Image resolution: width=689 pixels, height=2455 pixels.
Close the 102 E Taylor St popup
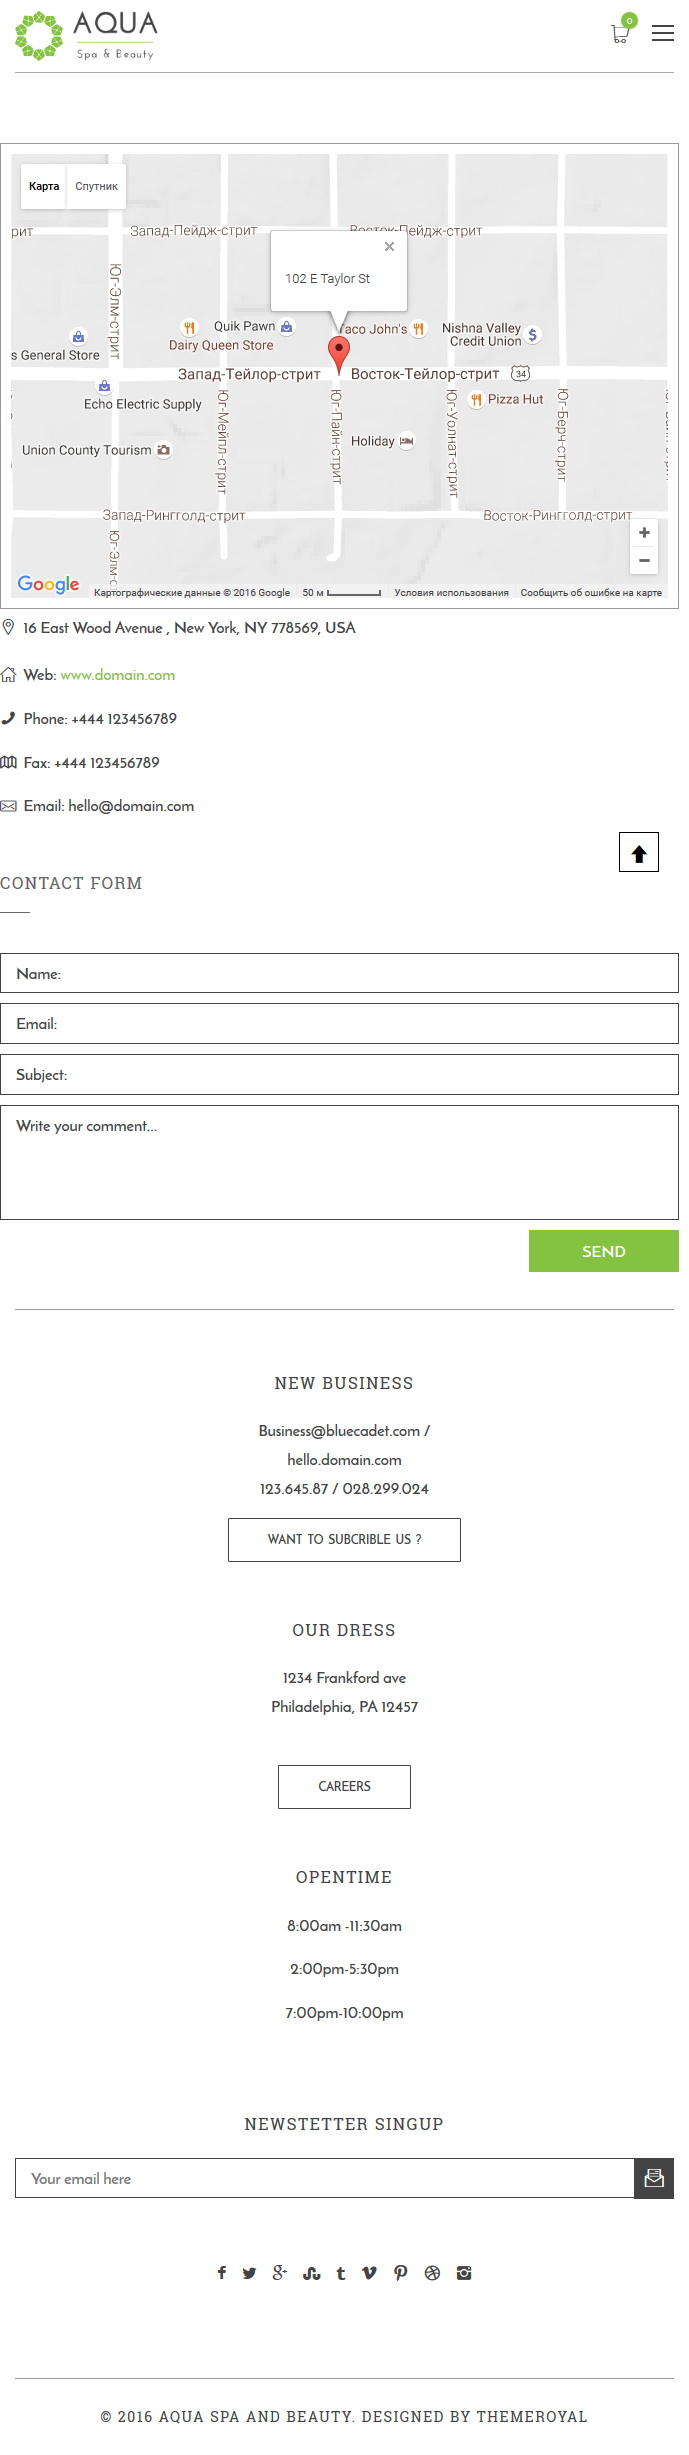pyautogui.click(x=389, y=246)
